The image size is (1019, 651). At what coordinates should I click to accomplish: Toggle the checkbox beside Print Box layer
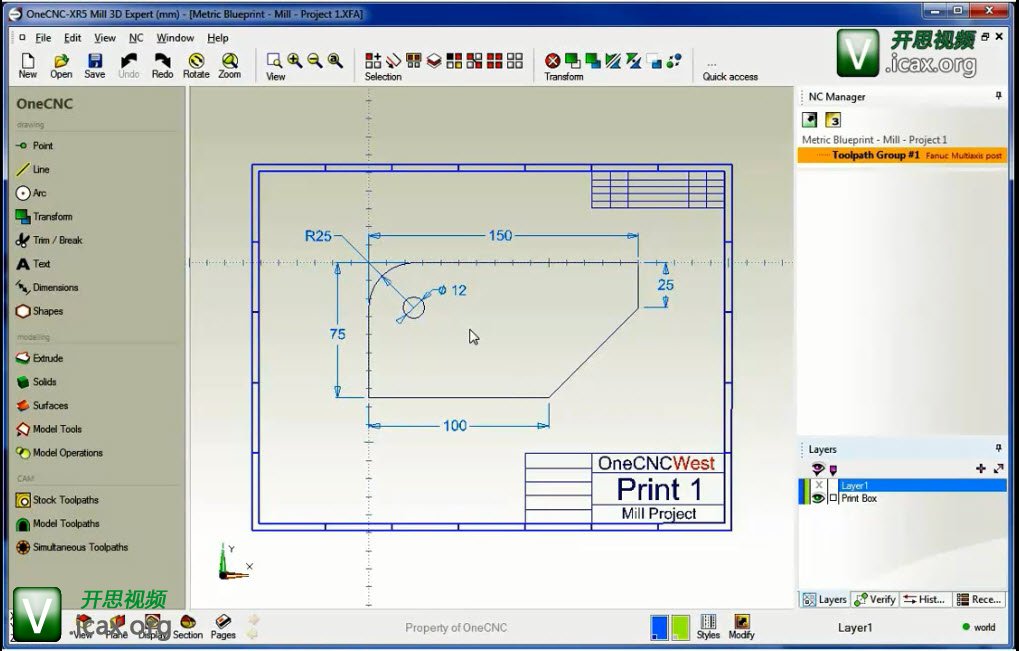point(833,498)
